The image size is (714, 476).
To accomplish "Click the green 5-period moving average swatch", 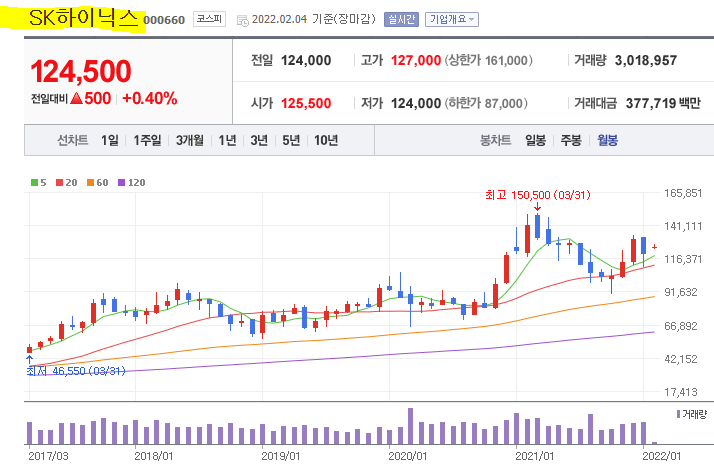I will click(34, 183).
